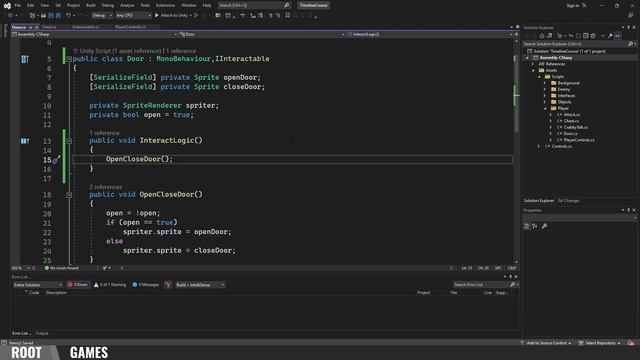Click the bookmark toolbar icon

pos(288,16)
